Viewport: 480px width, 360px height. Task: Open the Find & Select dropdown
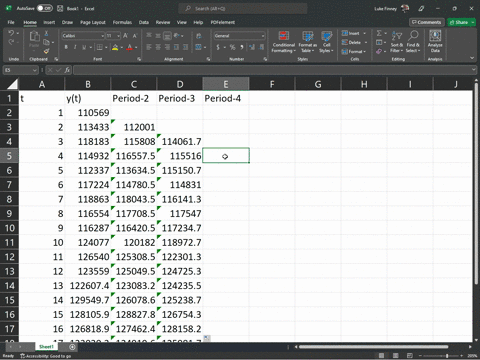tap(413, 42)
